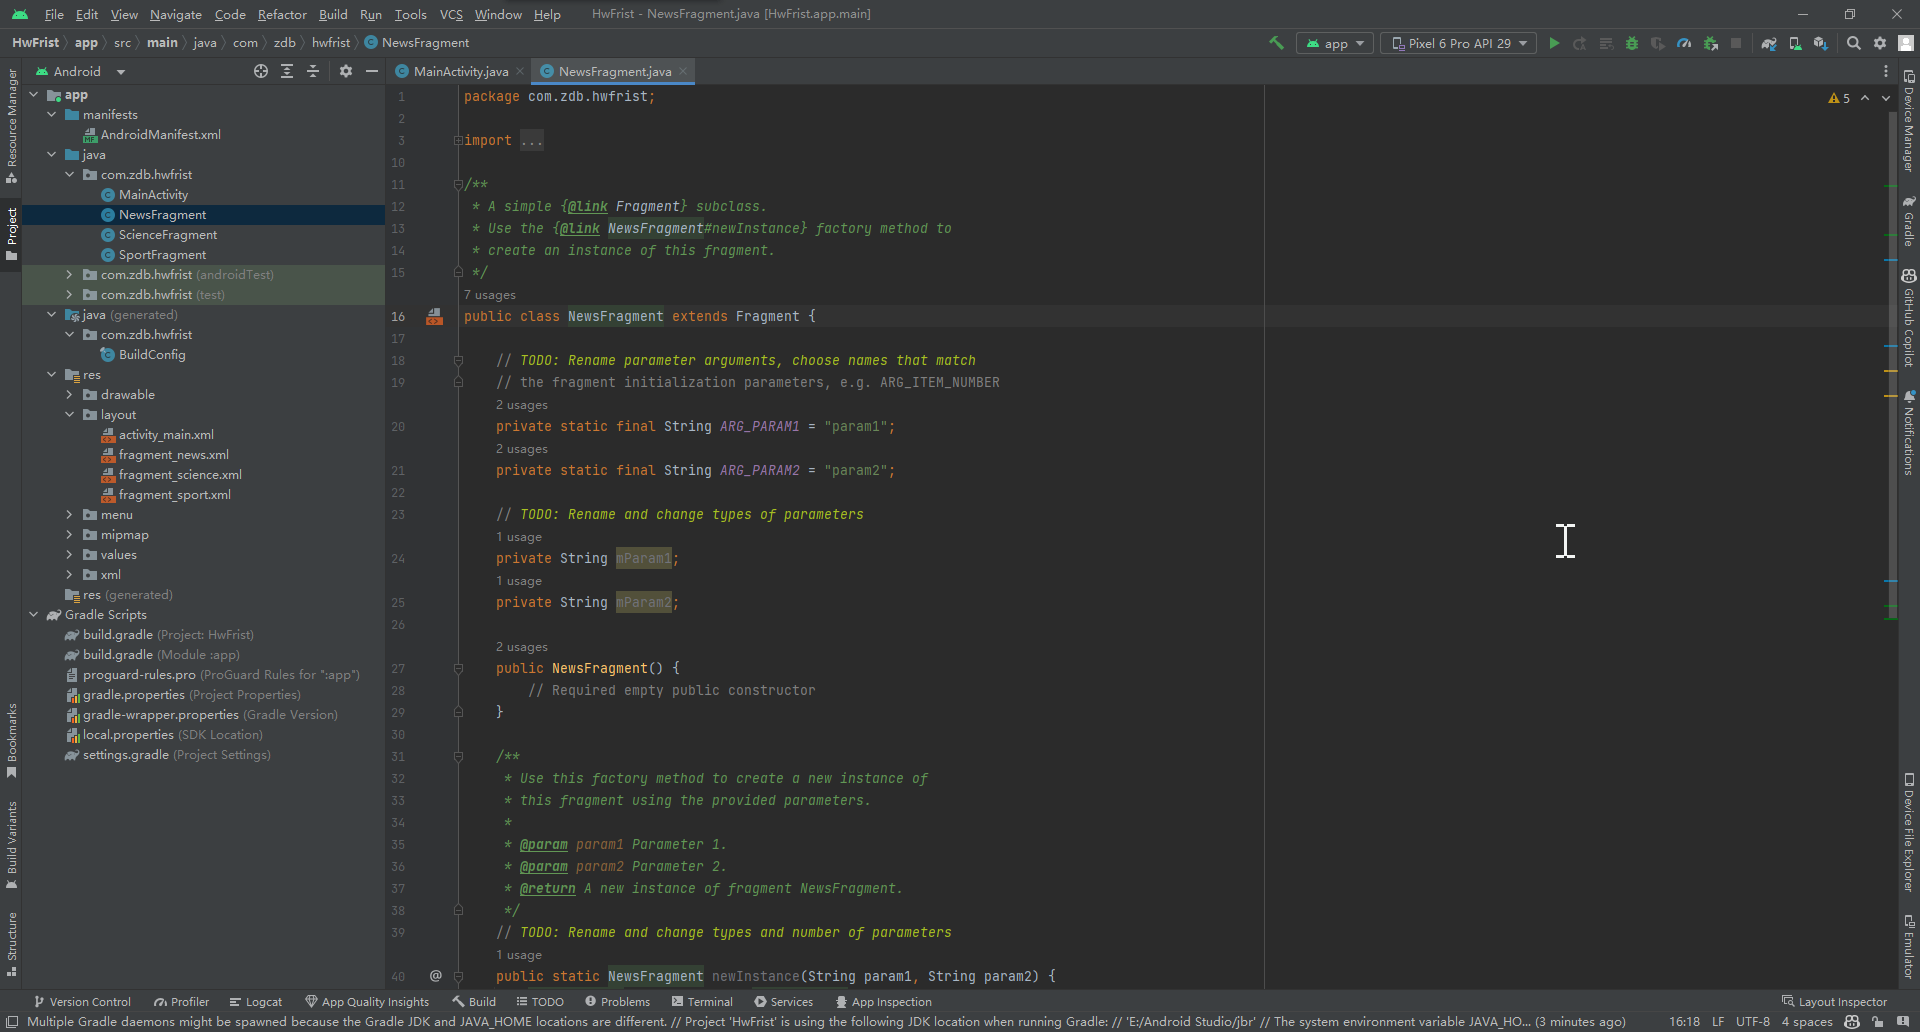Open the Navigate menu

pos(176,14)
